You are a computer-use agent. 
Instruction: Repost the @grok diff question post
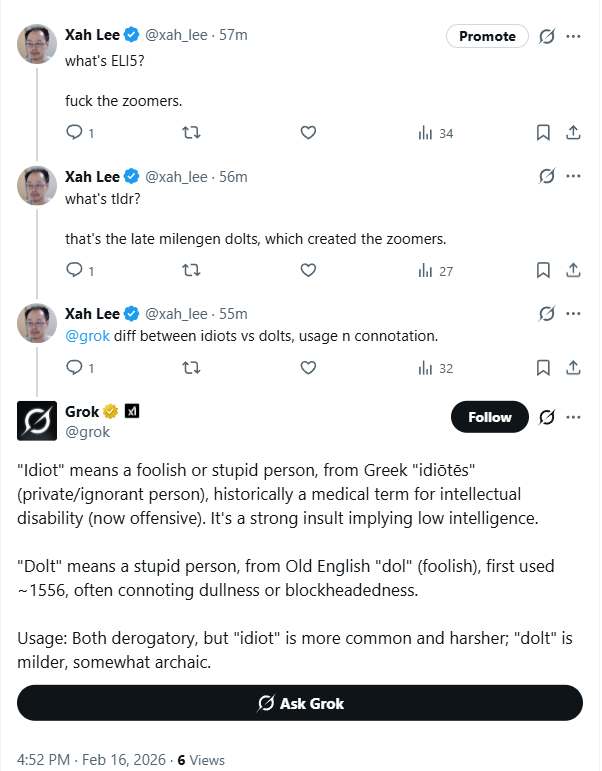tap(191, 368)
